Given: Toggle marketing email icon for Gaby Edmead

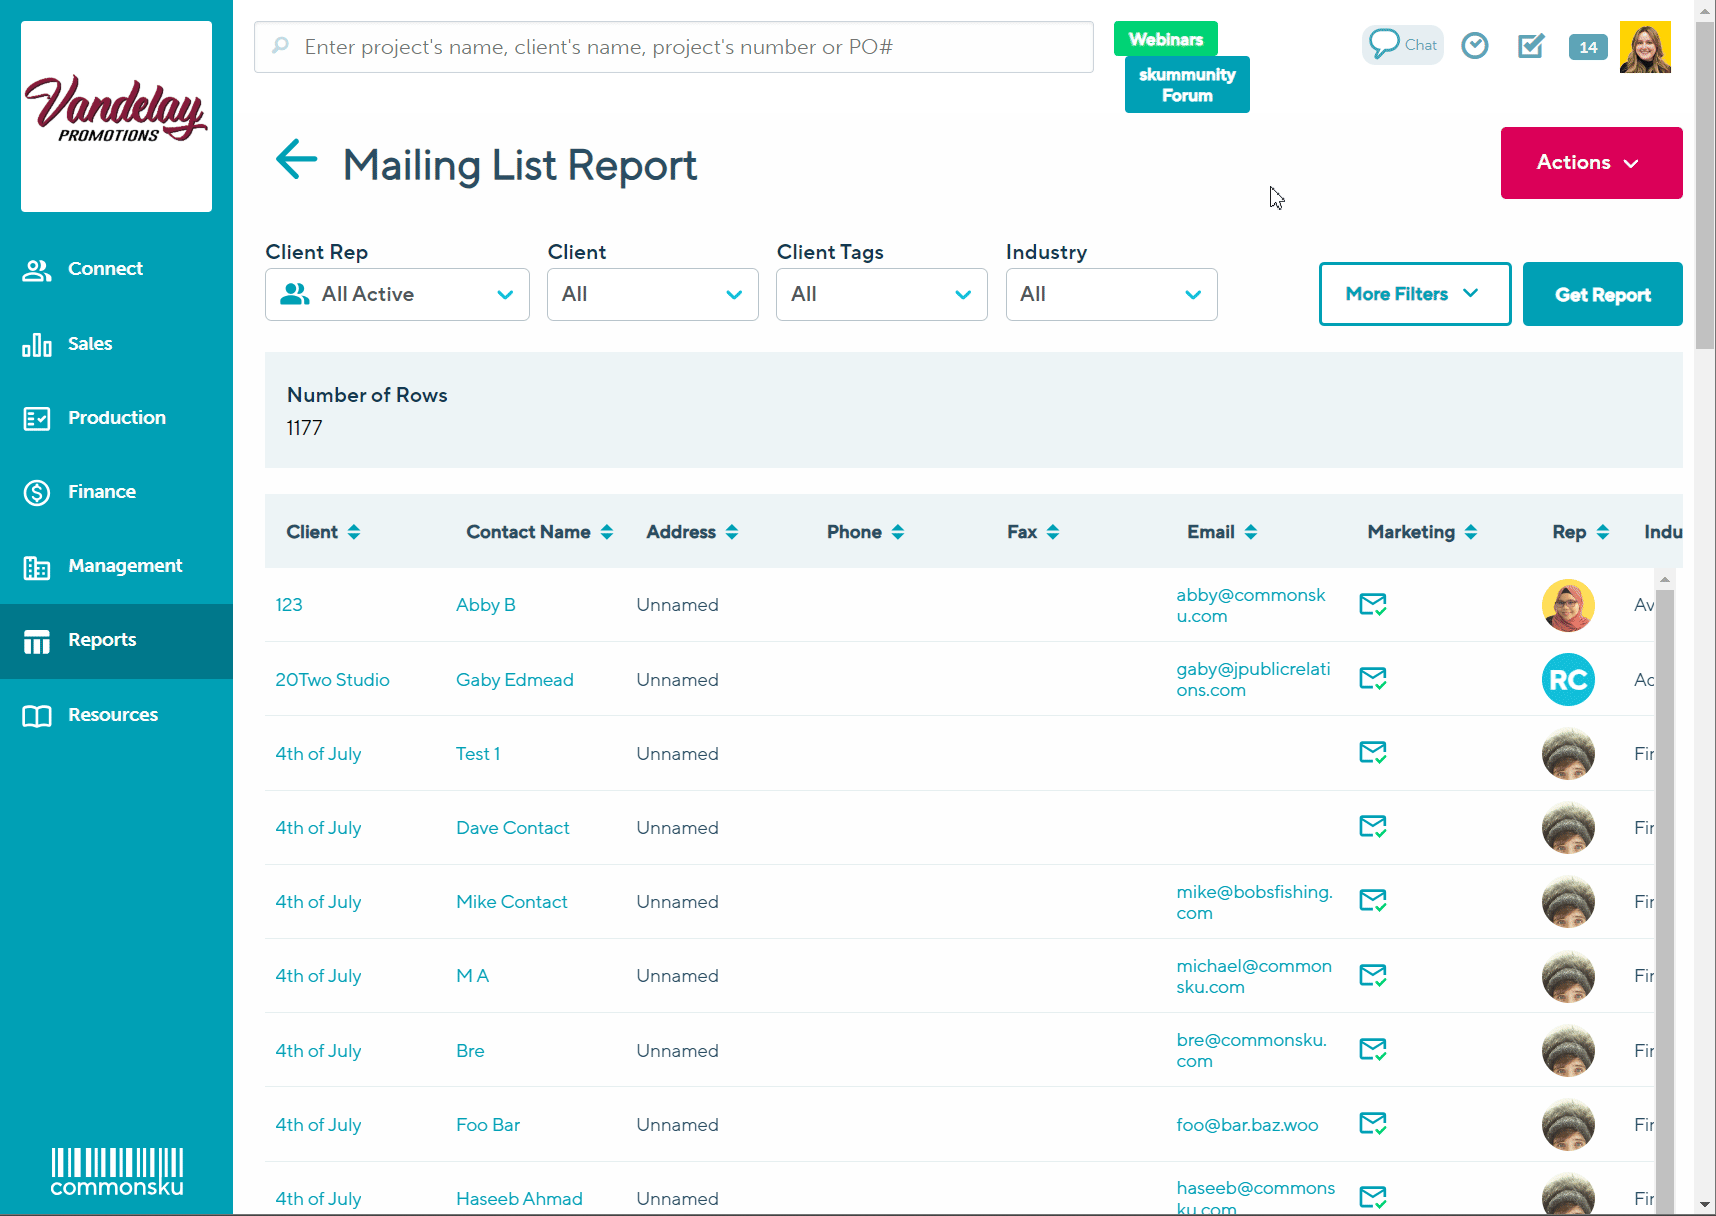Looking at the screenshot, I should [x=1372, y=679].
